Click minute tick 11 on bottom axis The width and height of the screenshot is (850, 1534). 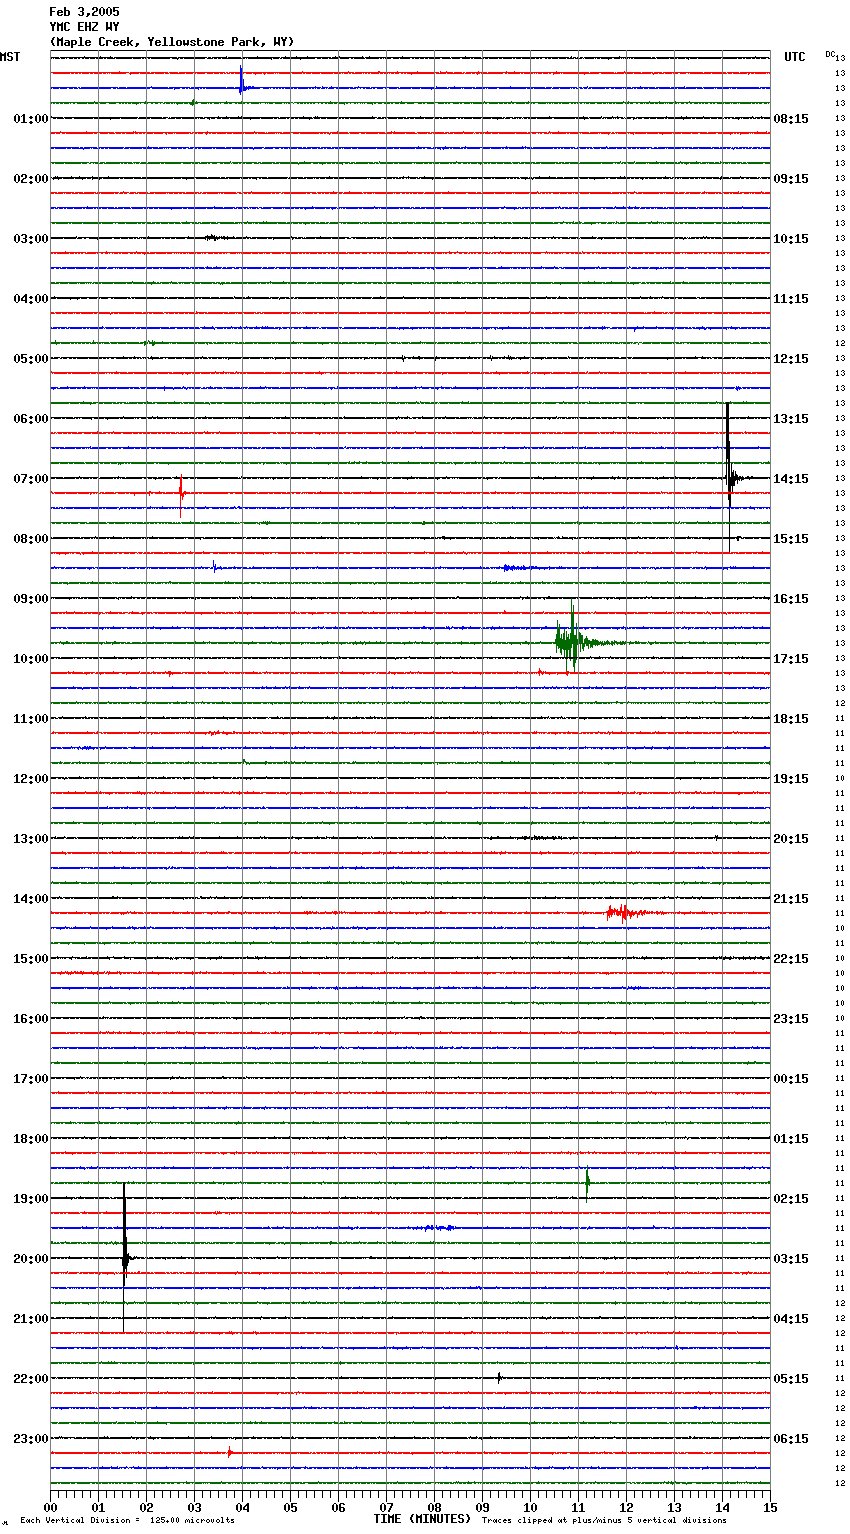pos(578,1507)
